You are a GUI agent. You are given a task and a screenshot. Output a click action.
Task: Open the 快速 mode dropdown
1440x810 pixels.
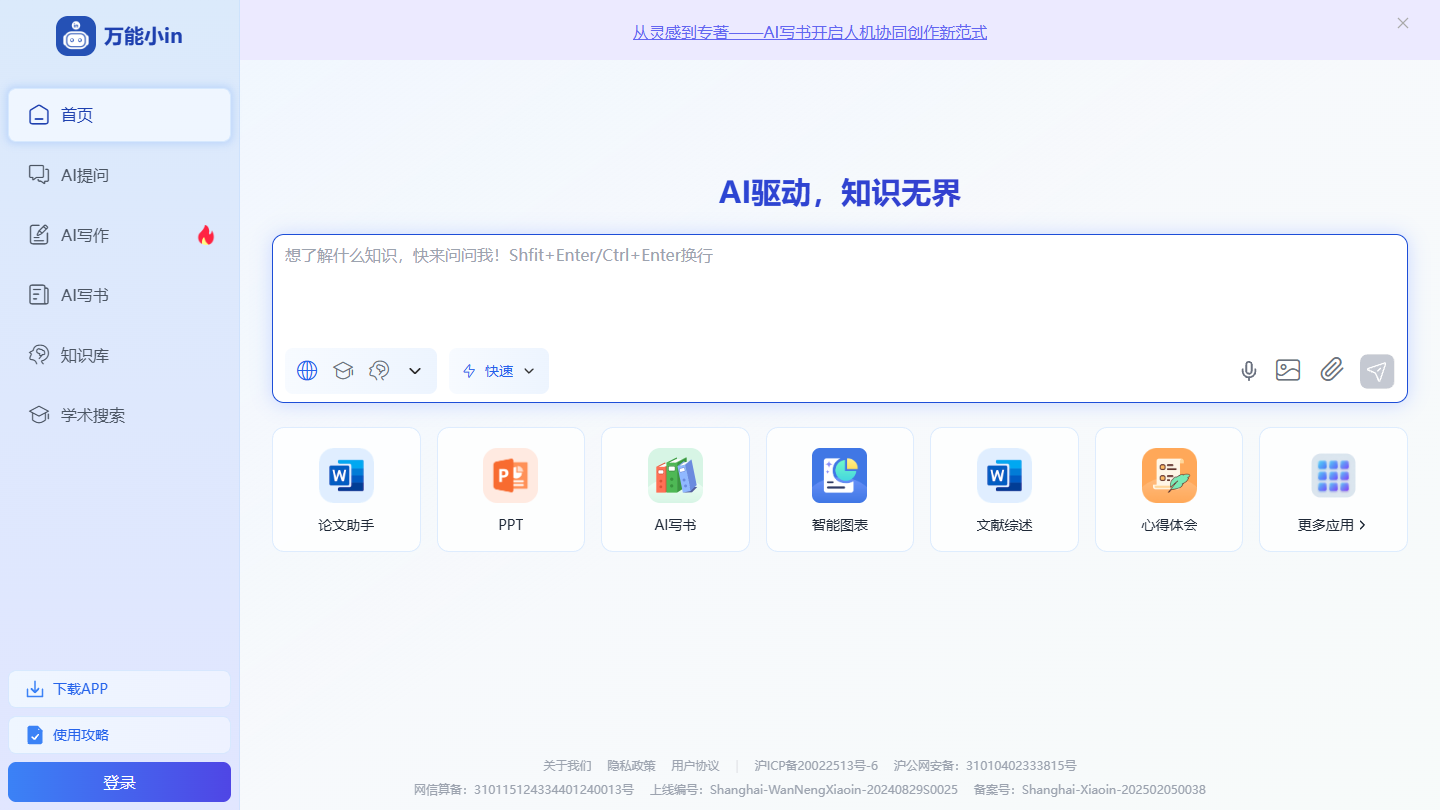coord(499,371)
